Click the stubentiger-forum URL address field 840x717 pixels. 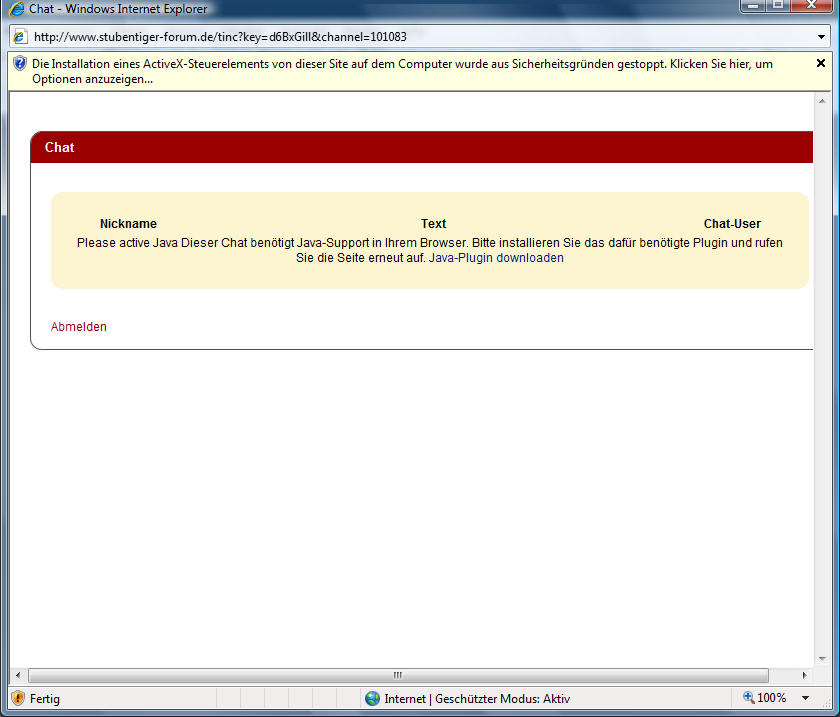400,36
